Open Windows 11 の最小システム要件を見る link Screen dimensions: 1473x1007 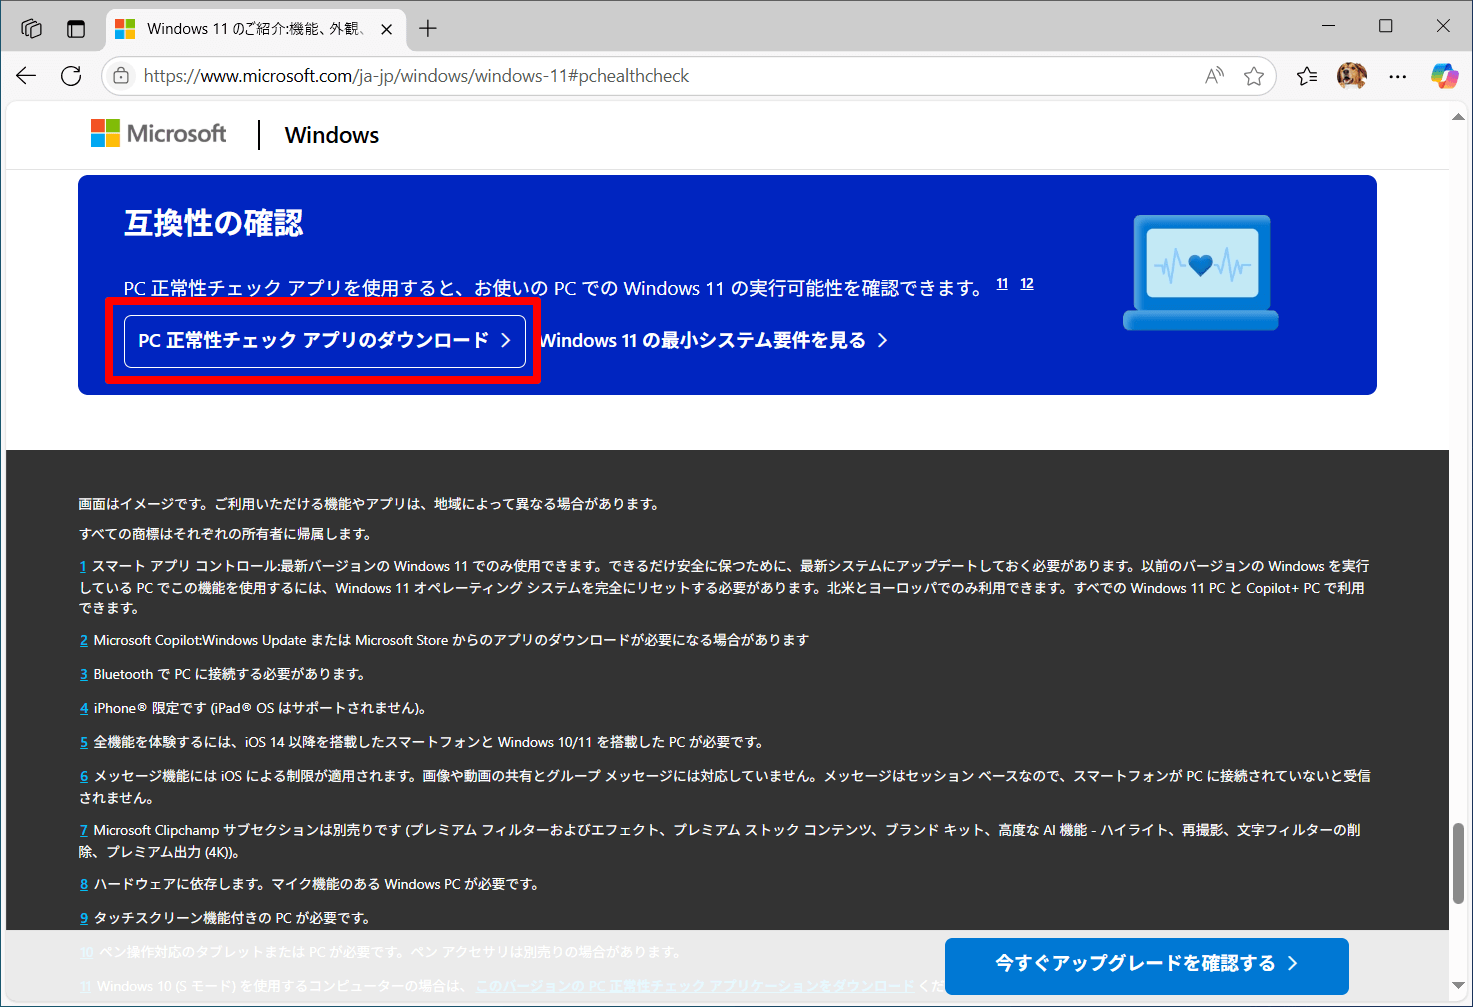[714, 340]
